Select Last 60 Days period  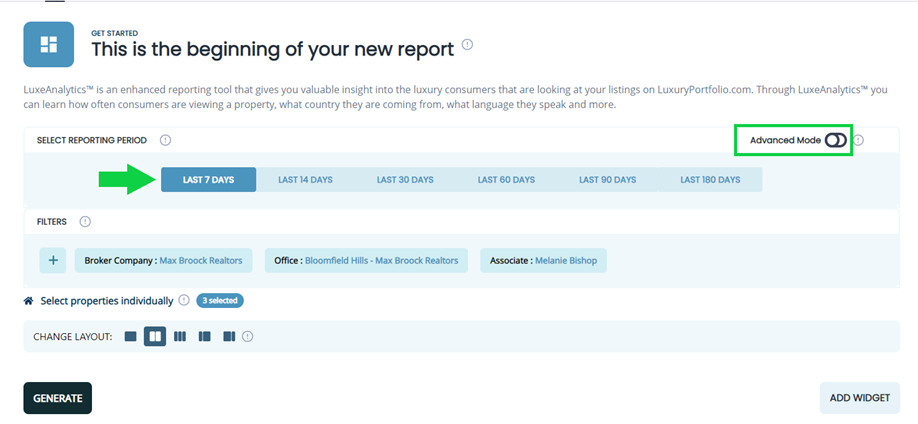[506, 180]
